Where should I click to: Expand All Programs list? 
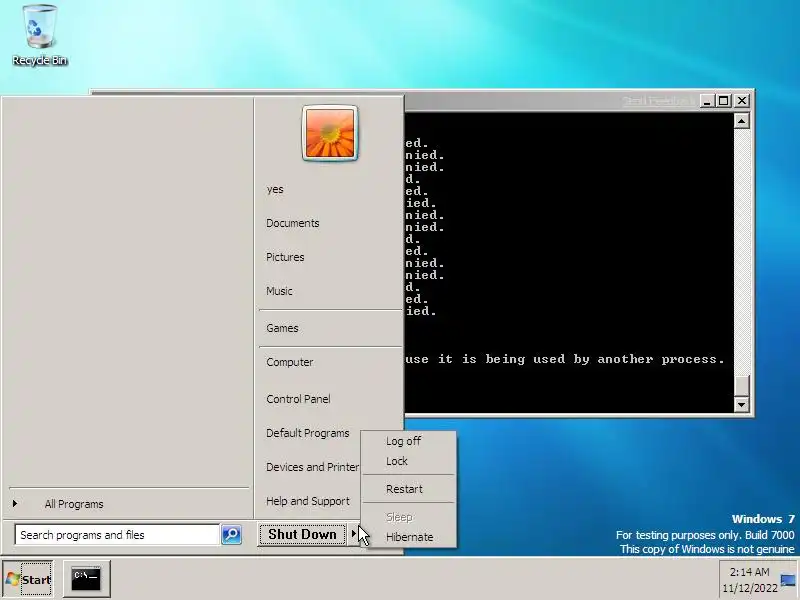[73, 504]
